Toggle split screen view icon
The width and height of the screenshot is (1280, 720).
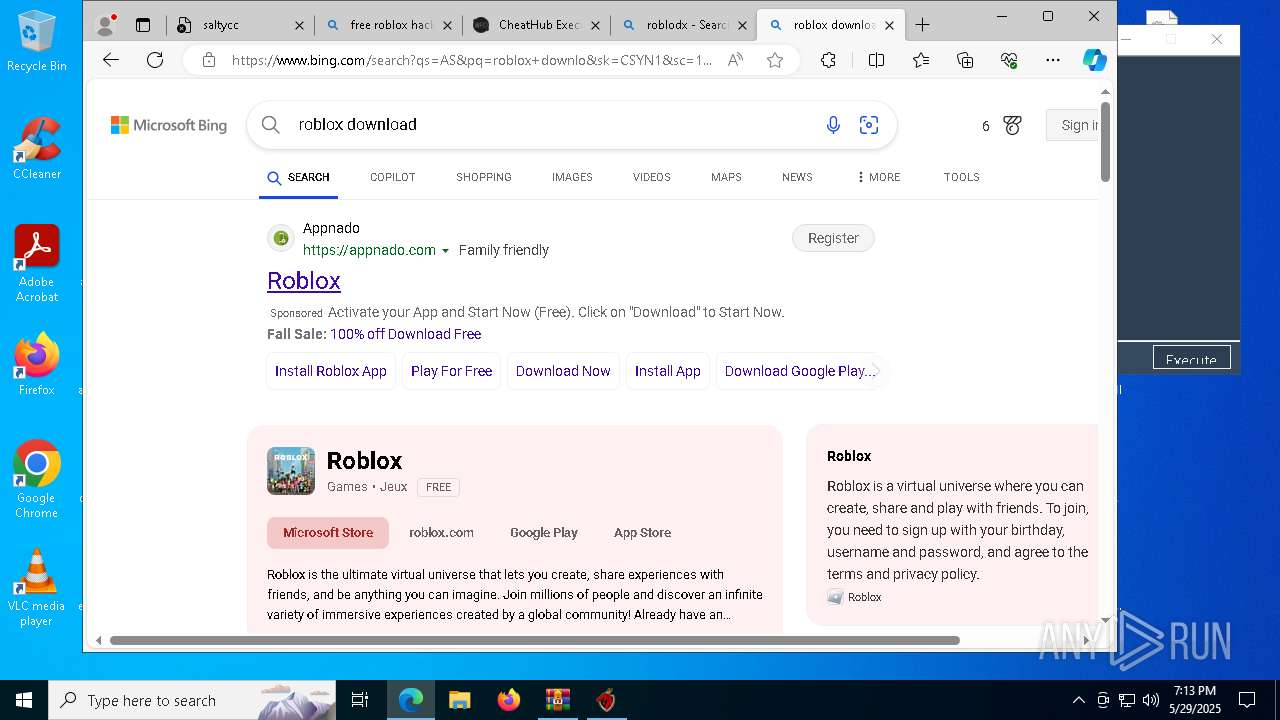click(876, 60)
